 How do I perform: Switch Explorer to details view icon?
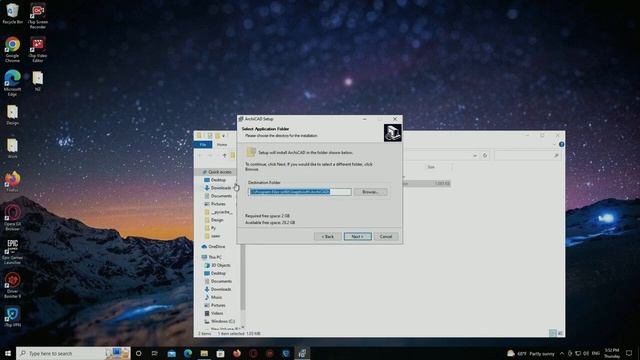pos(553,333)
